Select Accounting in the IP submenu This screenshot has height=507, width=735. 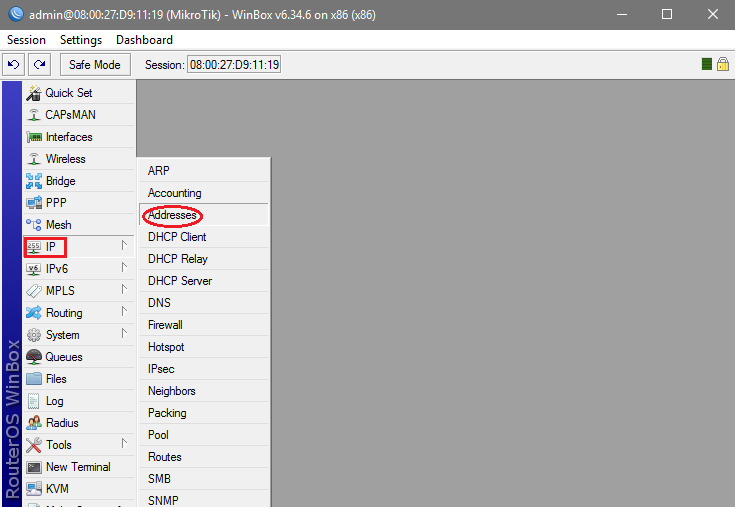204,193
